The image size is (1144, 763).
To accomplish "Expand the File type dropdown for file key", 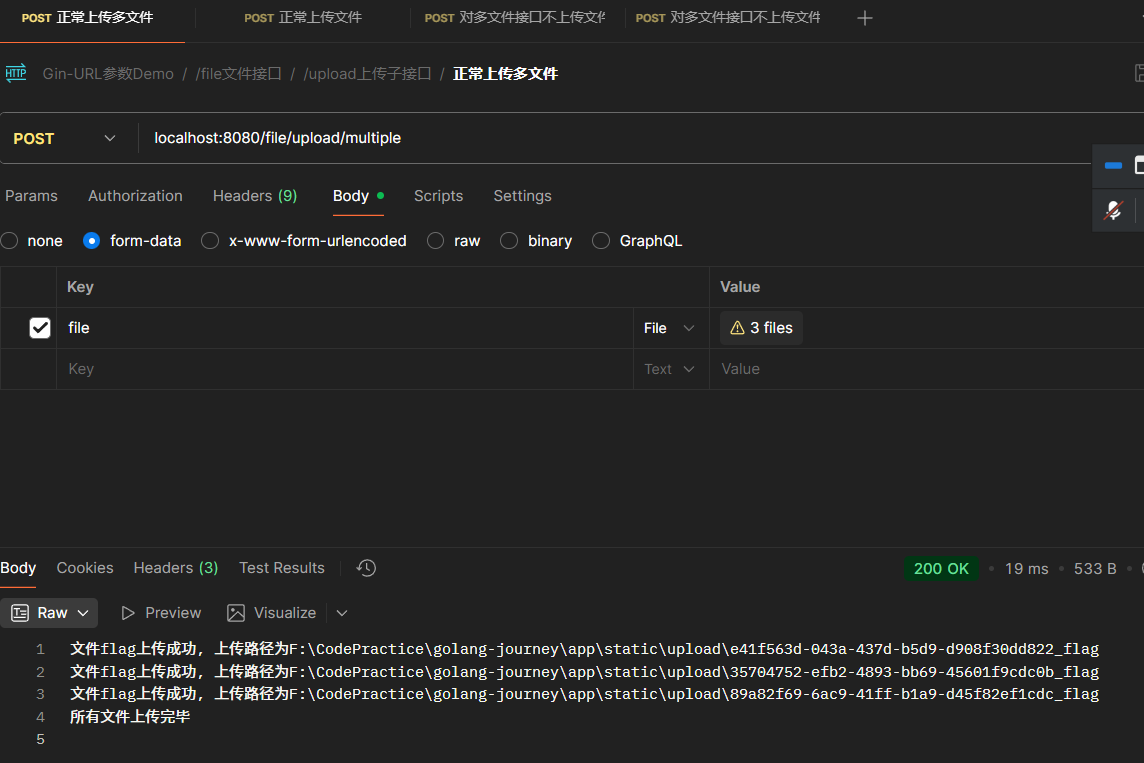I will point(669,328).
